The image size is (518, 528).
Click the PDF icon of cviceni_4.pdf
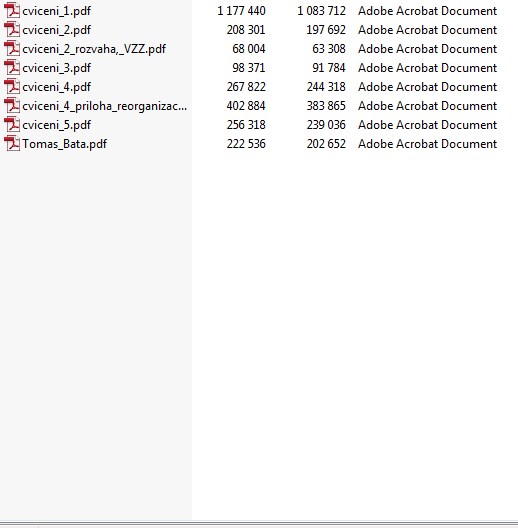coord(12,87)
